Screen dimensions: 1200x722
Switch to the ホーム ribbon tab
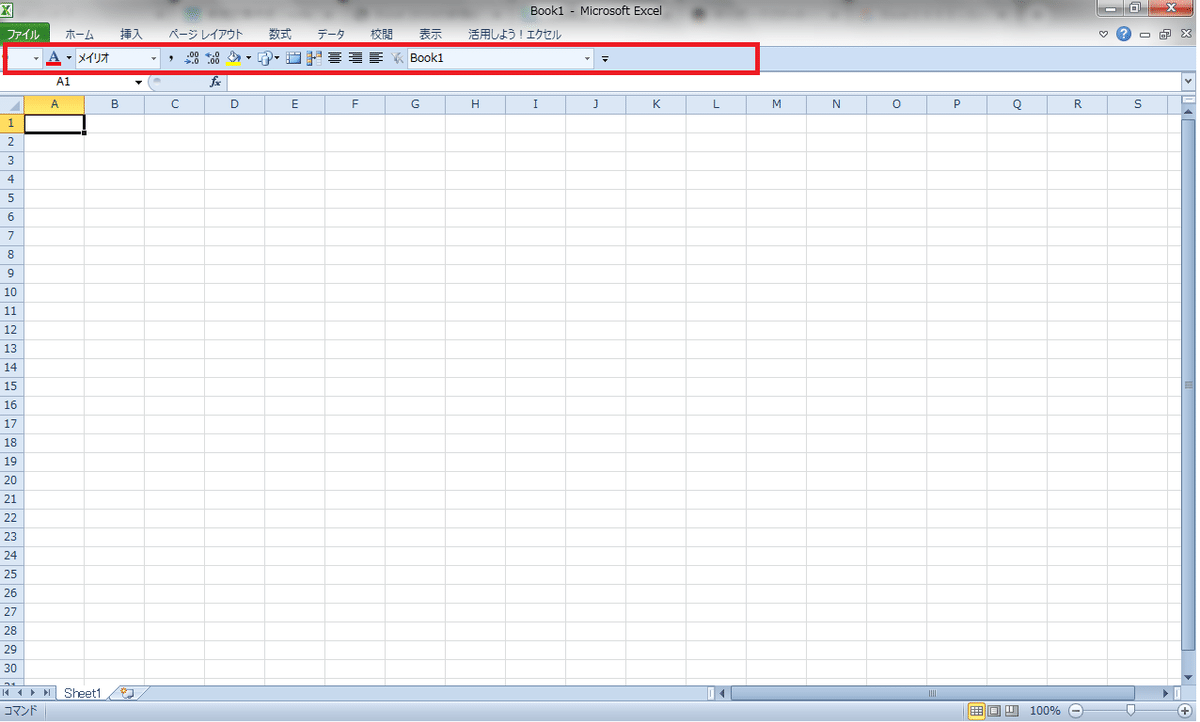pyautogui.click(x=79, y=34)
